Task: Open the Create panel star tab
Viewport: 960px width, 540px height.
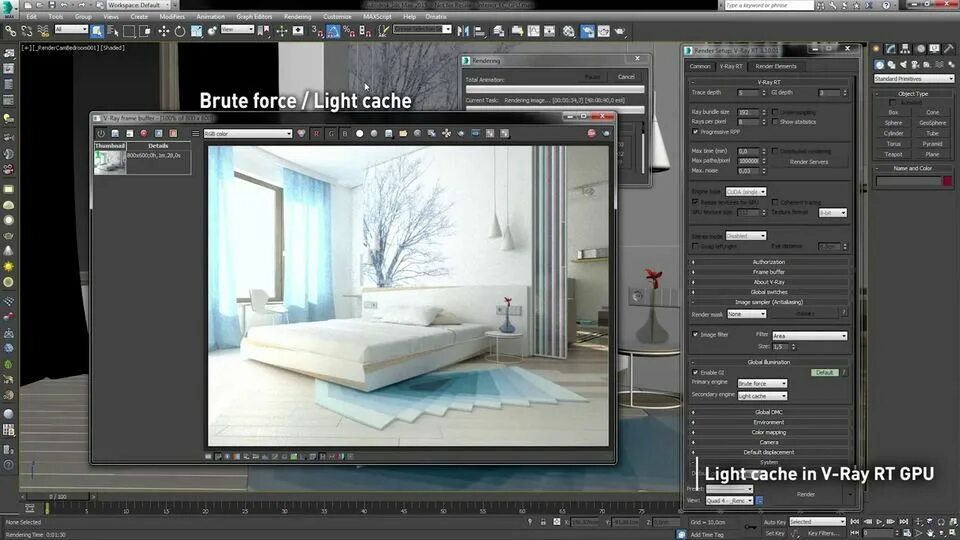Action: 876,48
